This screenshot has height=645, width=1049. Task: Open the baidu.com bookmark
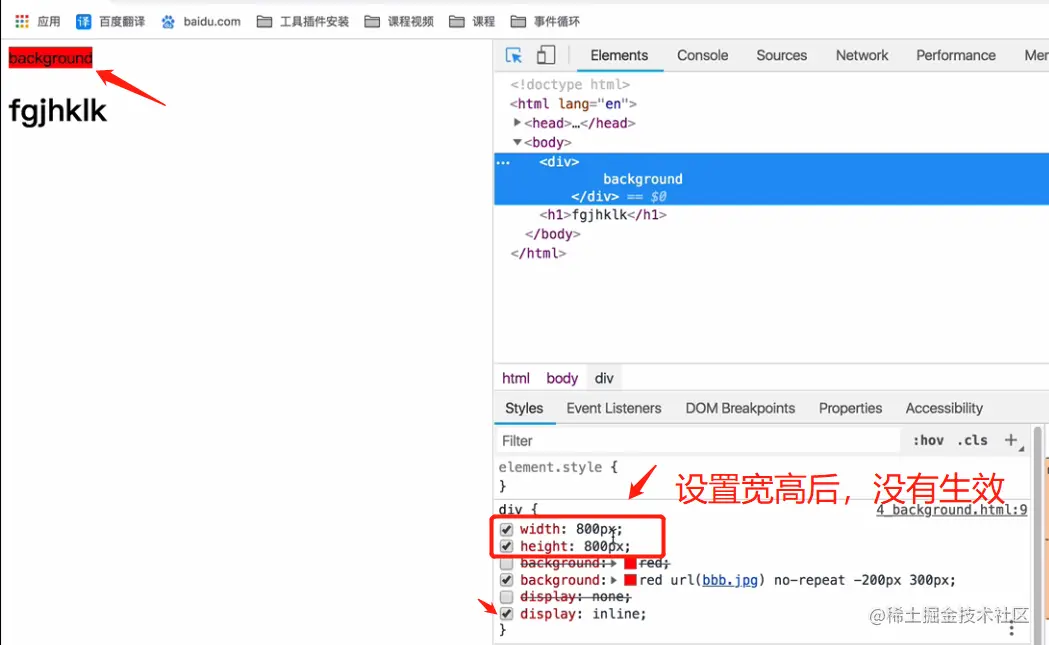(201, 21)
